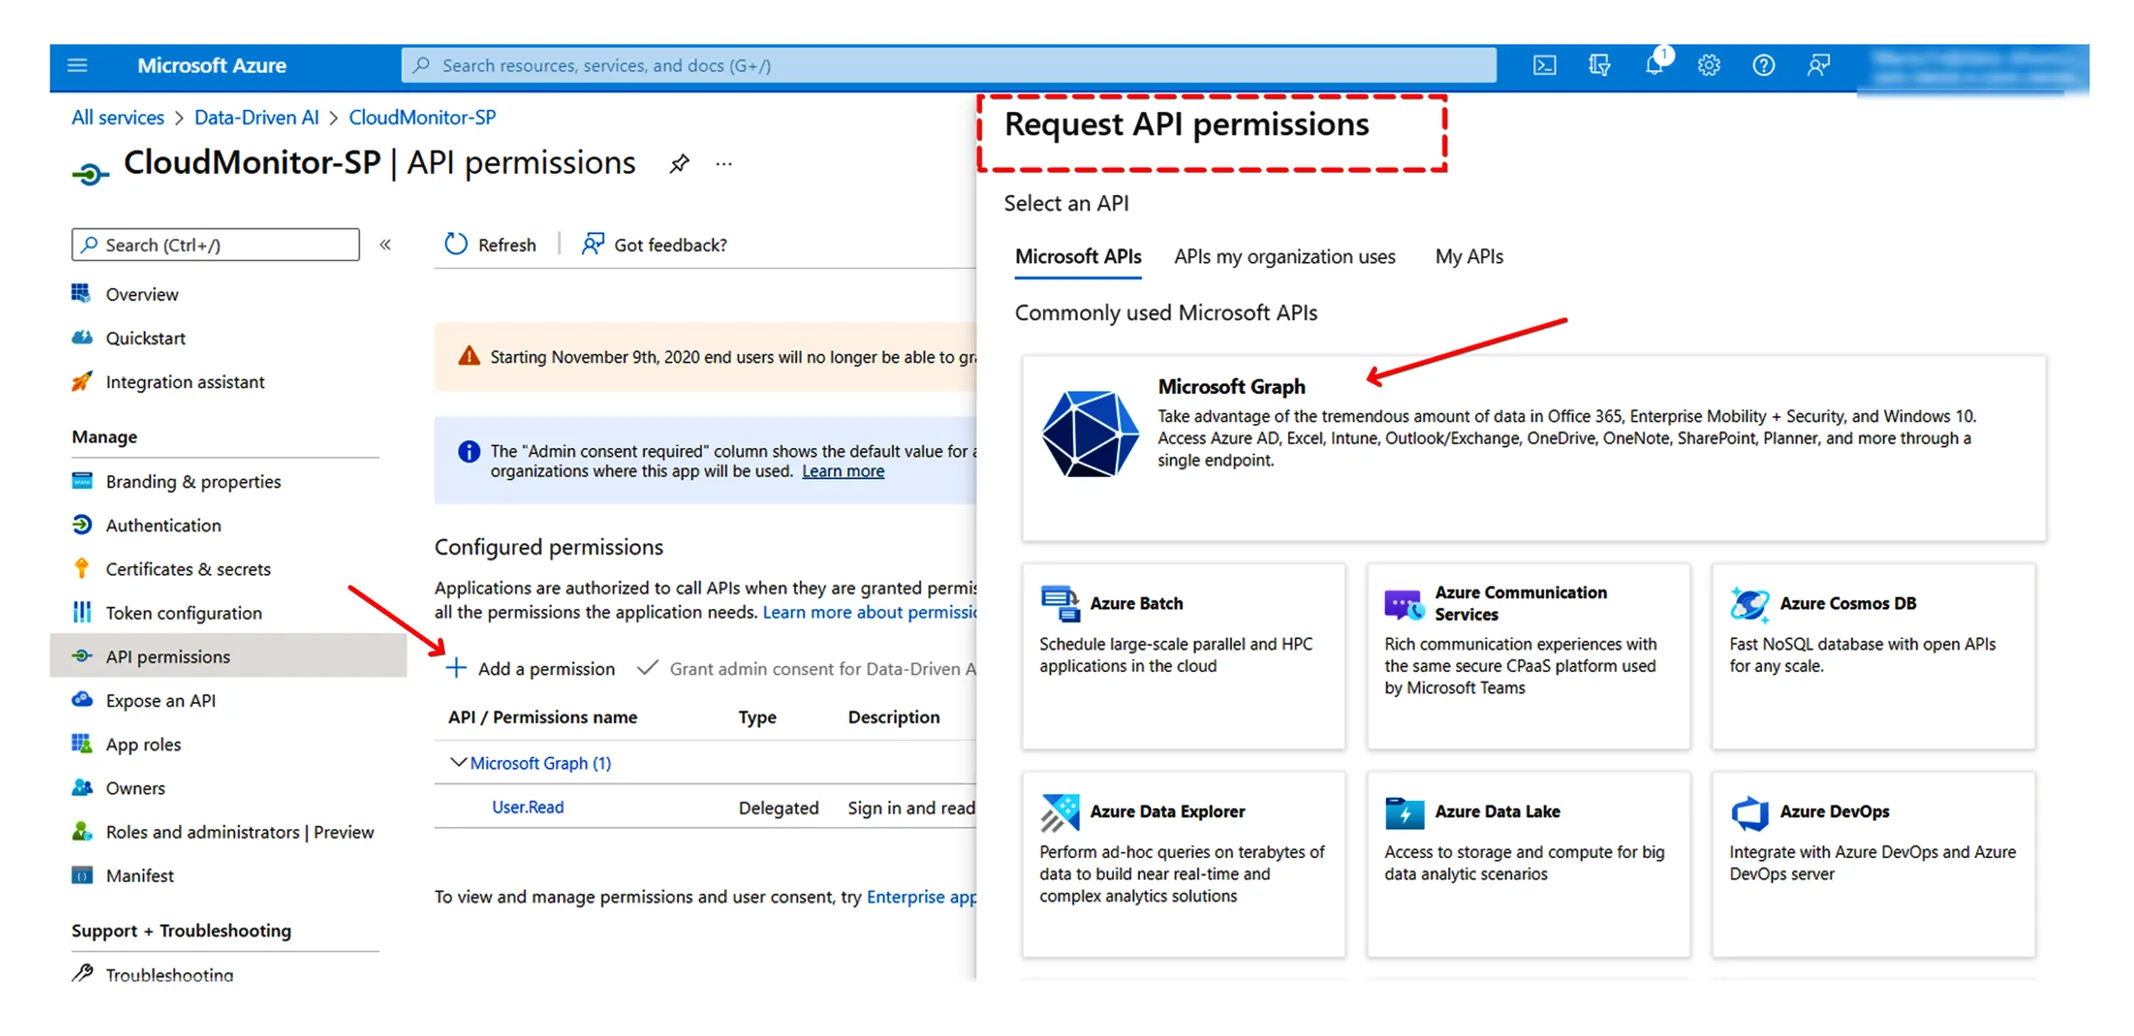Viewport: 2134px width, 1036px height.
Task: Click the Branding & properties icon
Action: click(82, 481)
